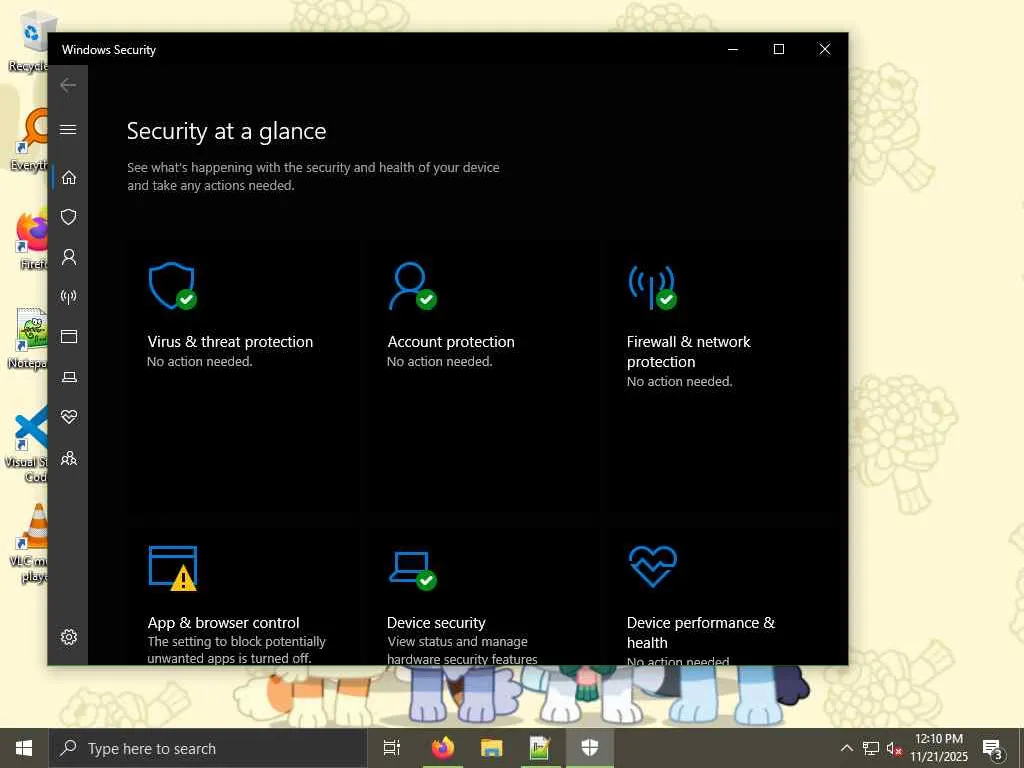Show hidden system tray icons
Screen dimensions: 1024x768
click(x=846, y=748)
